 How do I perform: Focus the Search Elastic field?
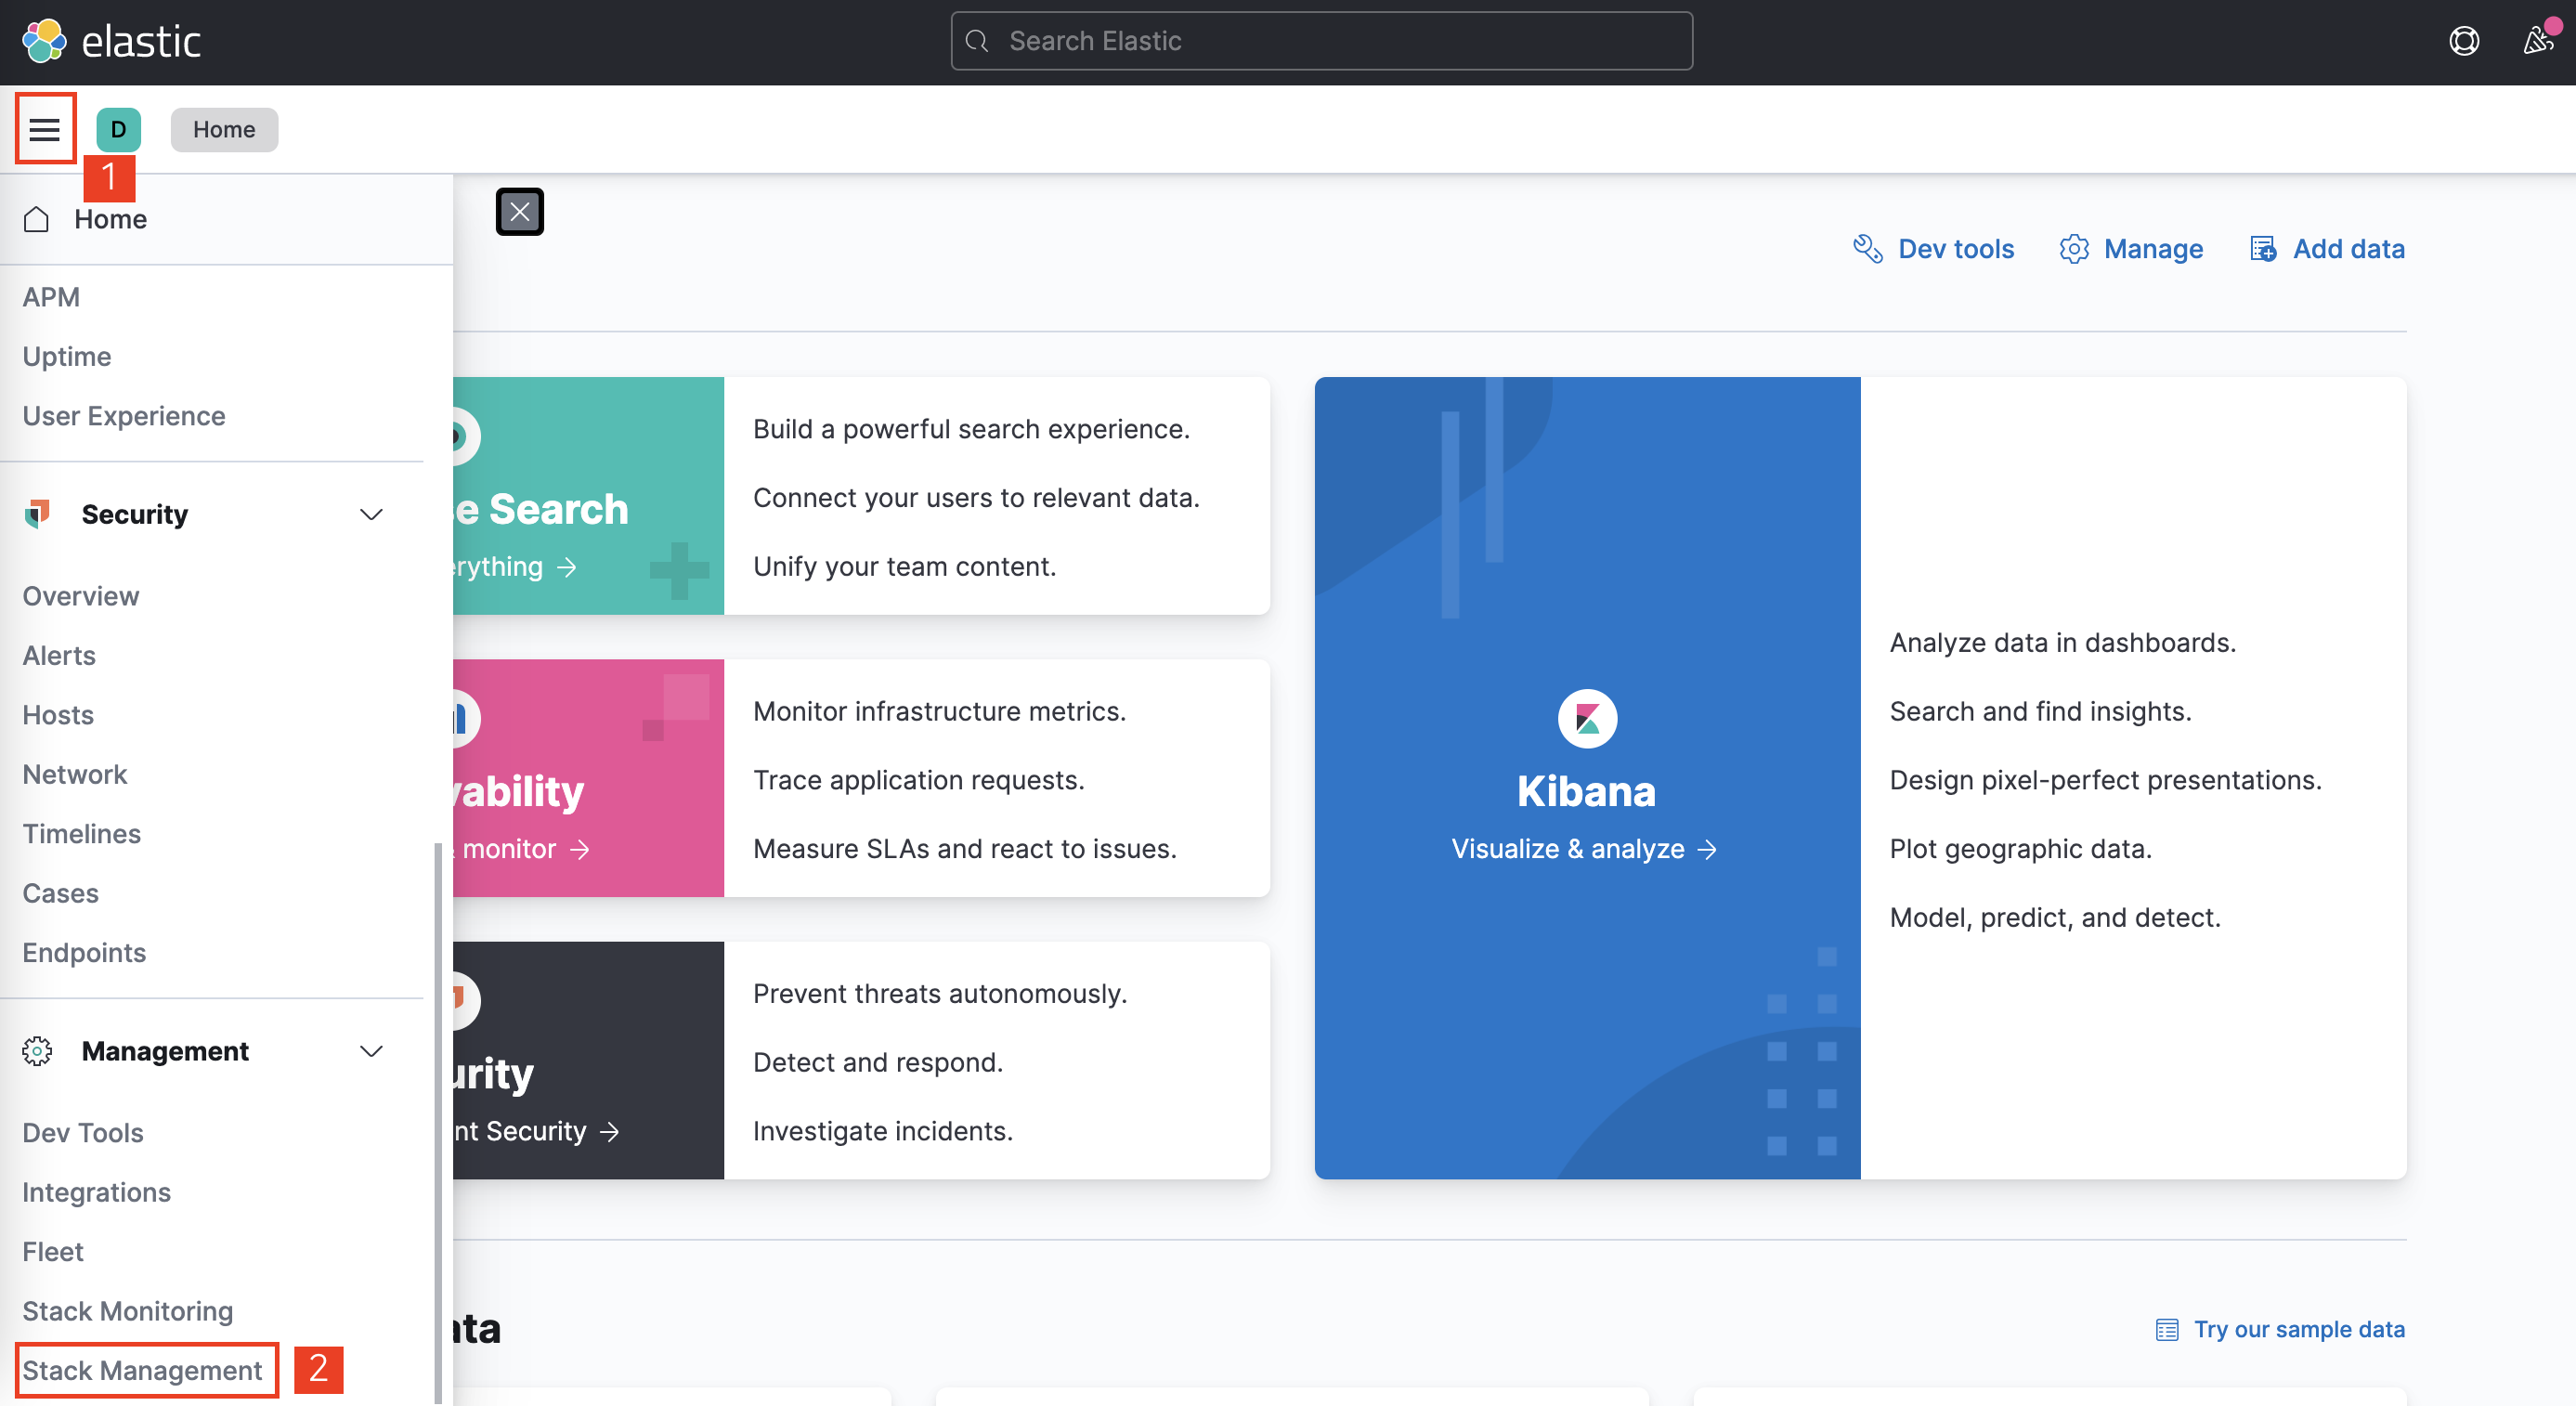coord(1321,41)
